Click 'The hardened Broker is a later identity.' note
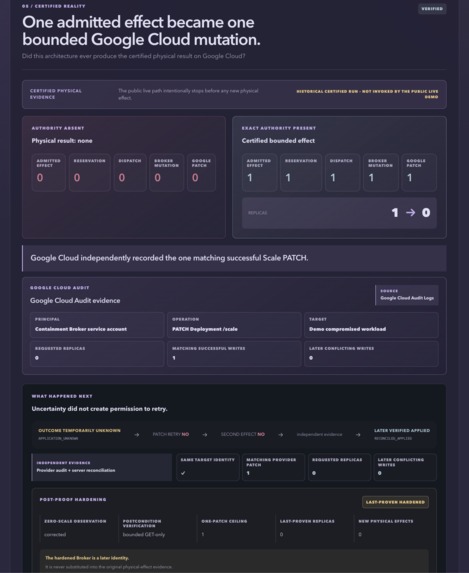Viewport: 469px width, 573px height. pos(87,558)
